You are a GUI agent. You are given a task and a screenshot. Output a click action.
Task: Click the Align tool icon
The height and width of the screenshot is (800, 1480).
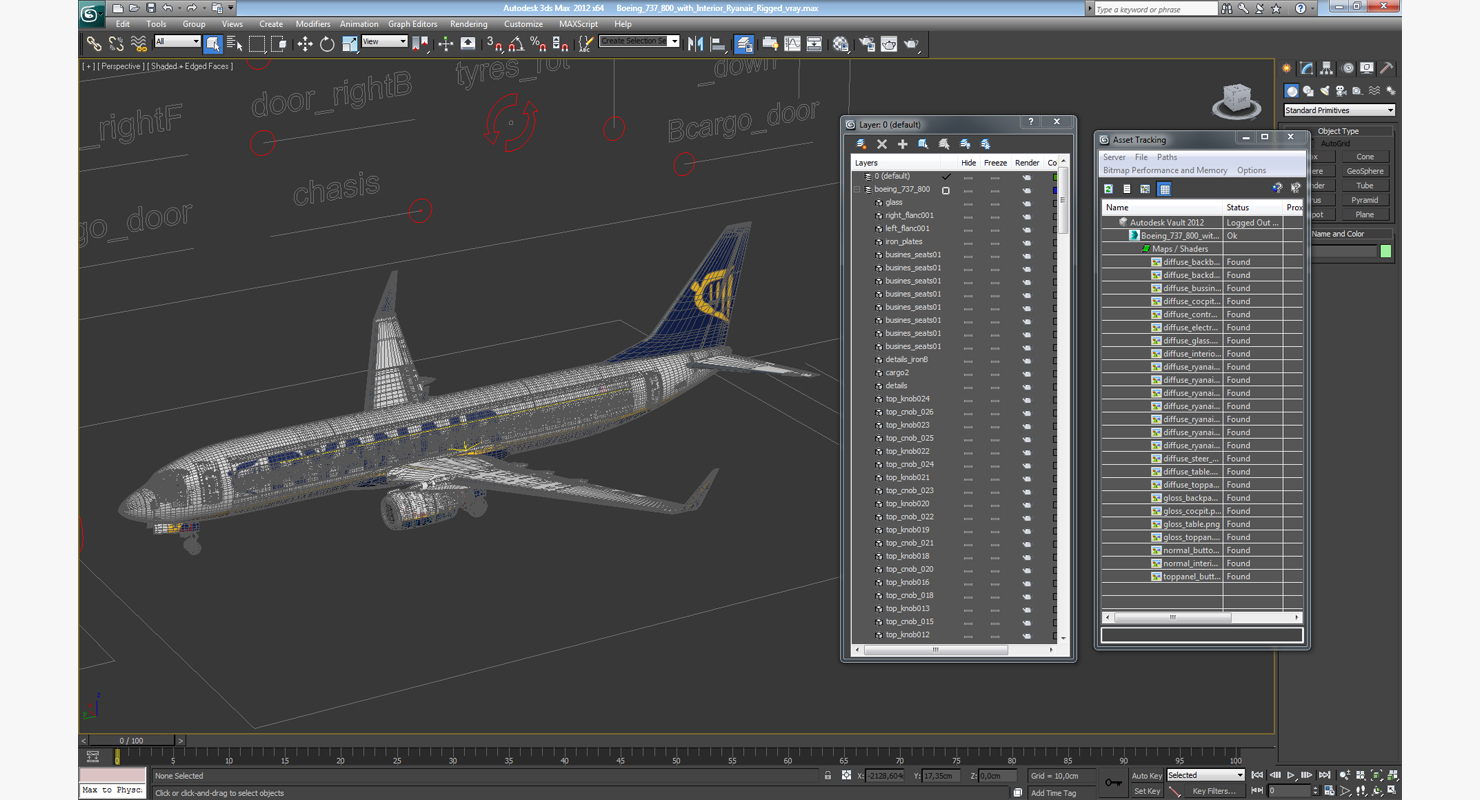pos(718,43)
